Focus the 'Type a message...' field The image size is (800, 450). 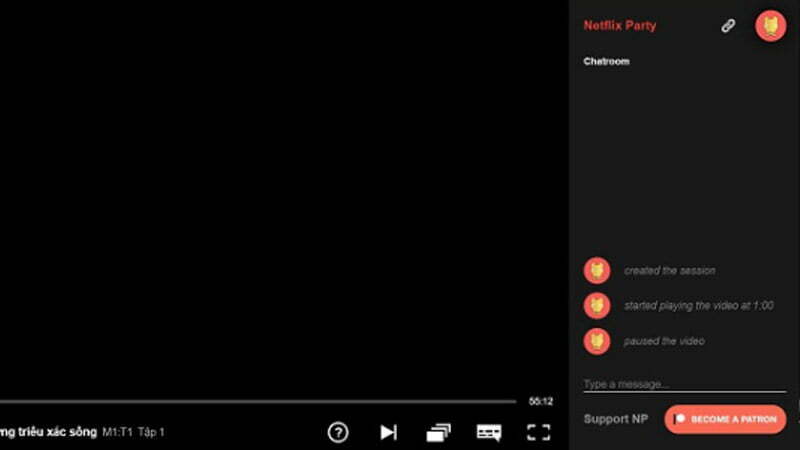tap(685, 384)
